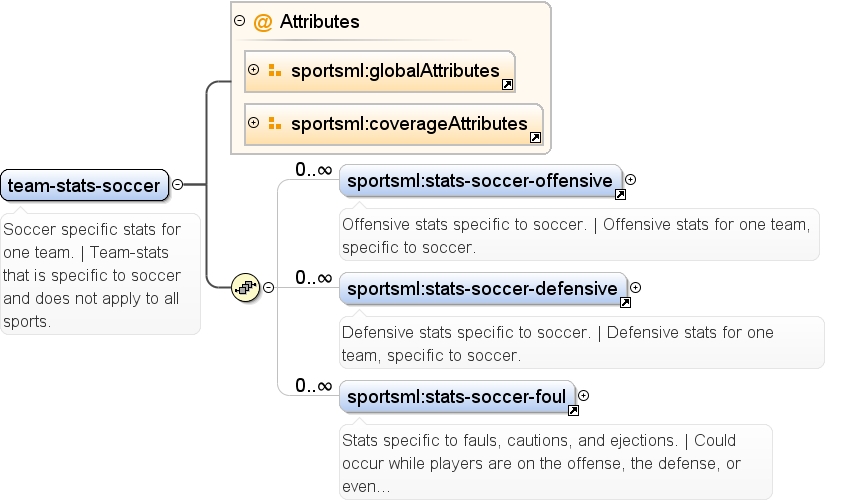Select the sportsml:stats-soccer-foul node
The height and width of the screenshot is (503, 848).
pyautogui.click(x=457, y=396)
